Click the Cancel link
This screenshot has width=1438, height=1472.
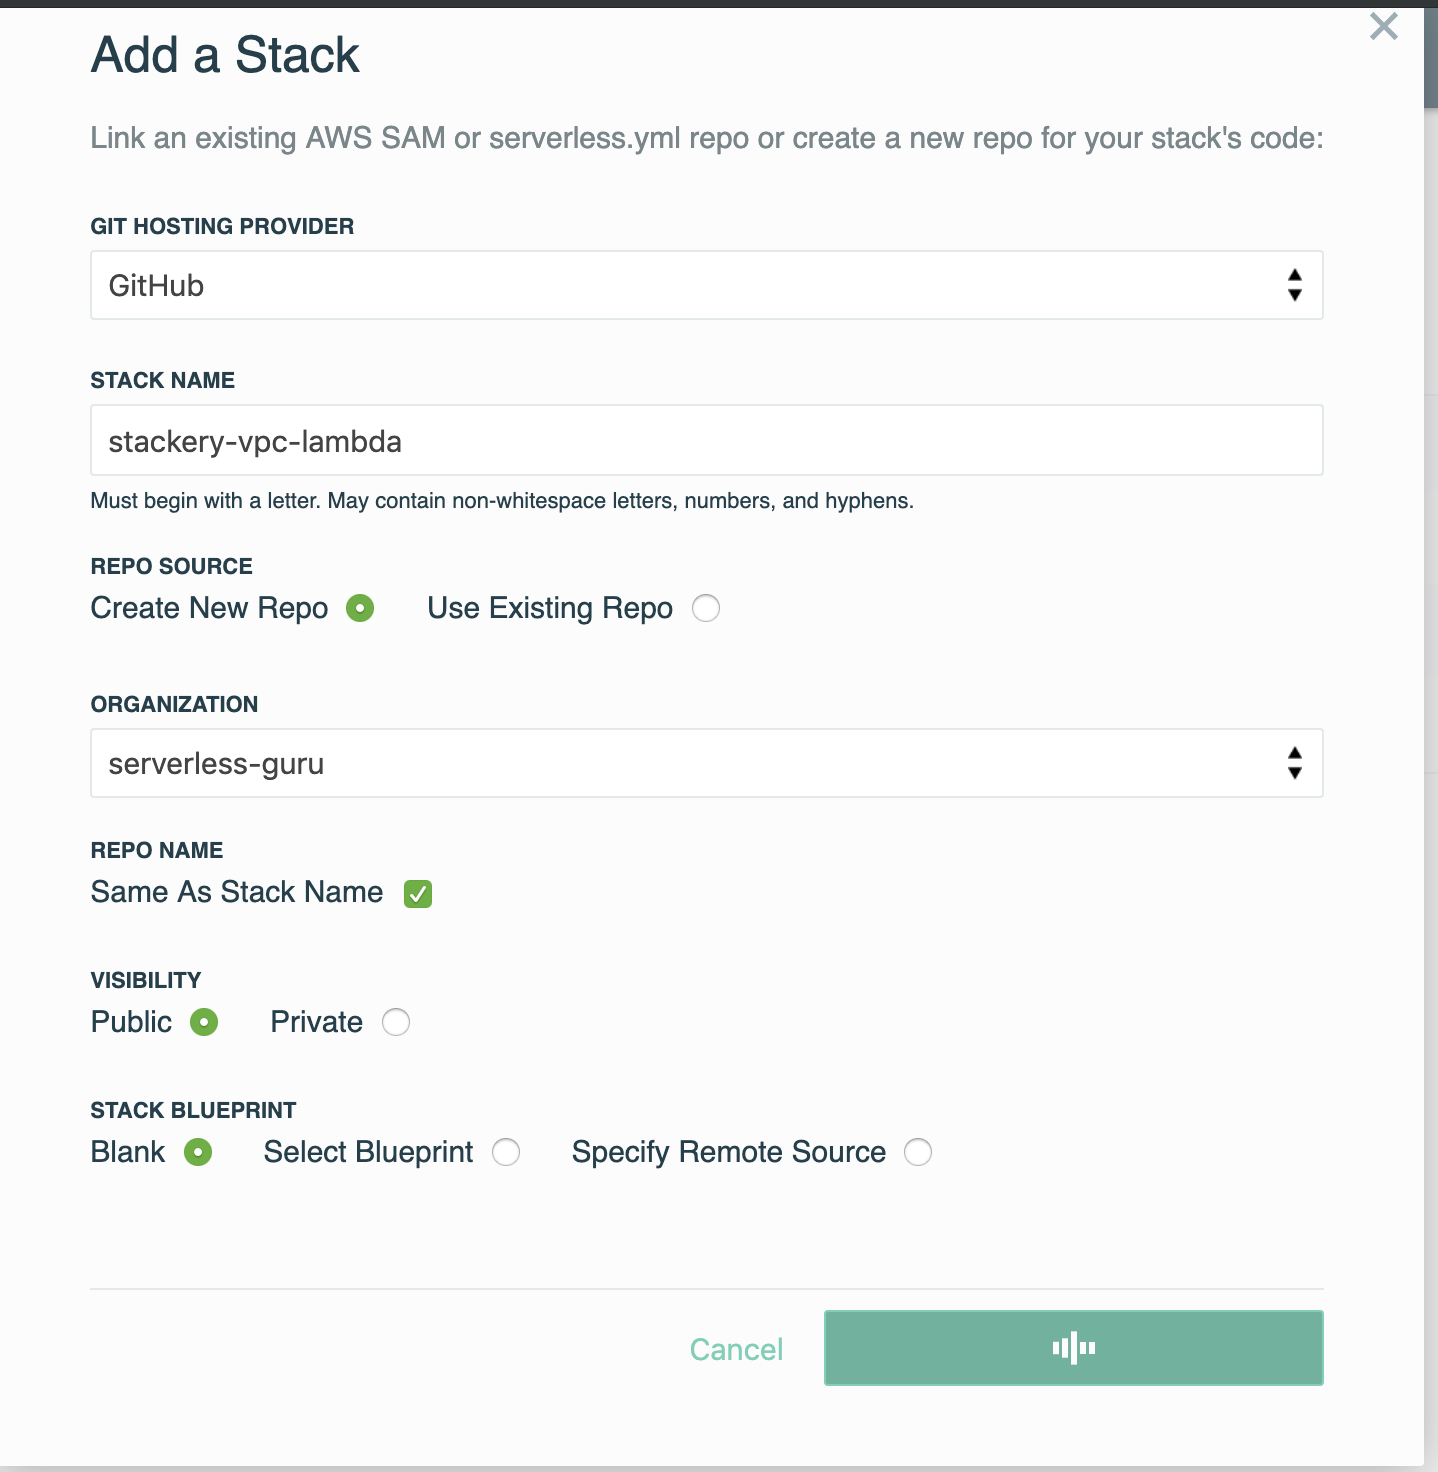(736, 1349)
